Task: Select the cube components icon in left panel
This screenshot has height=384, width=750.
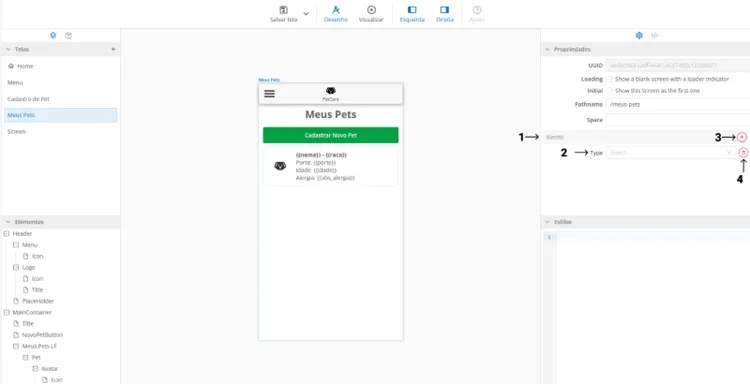Action: (68, 35)
